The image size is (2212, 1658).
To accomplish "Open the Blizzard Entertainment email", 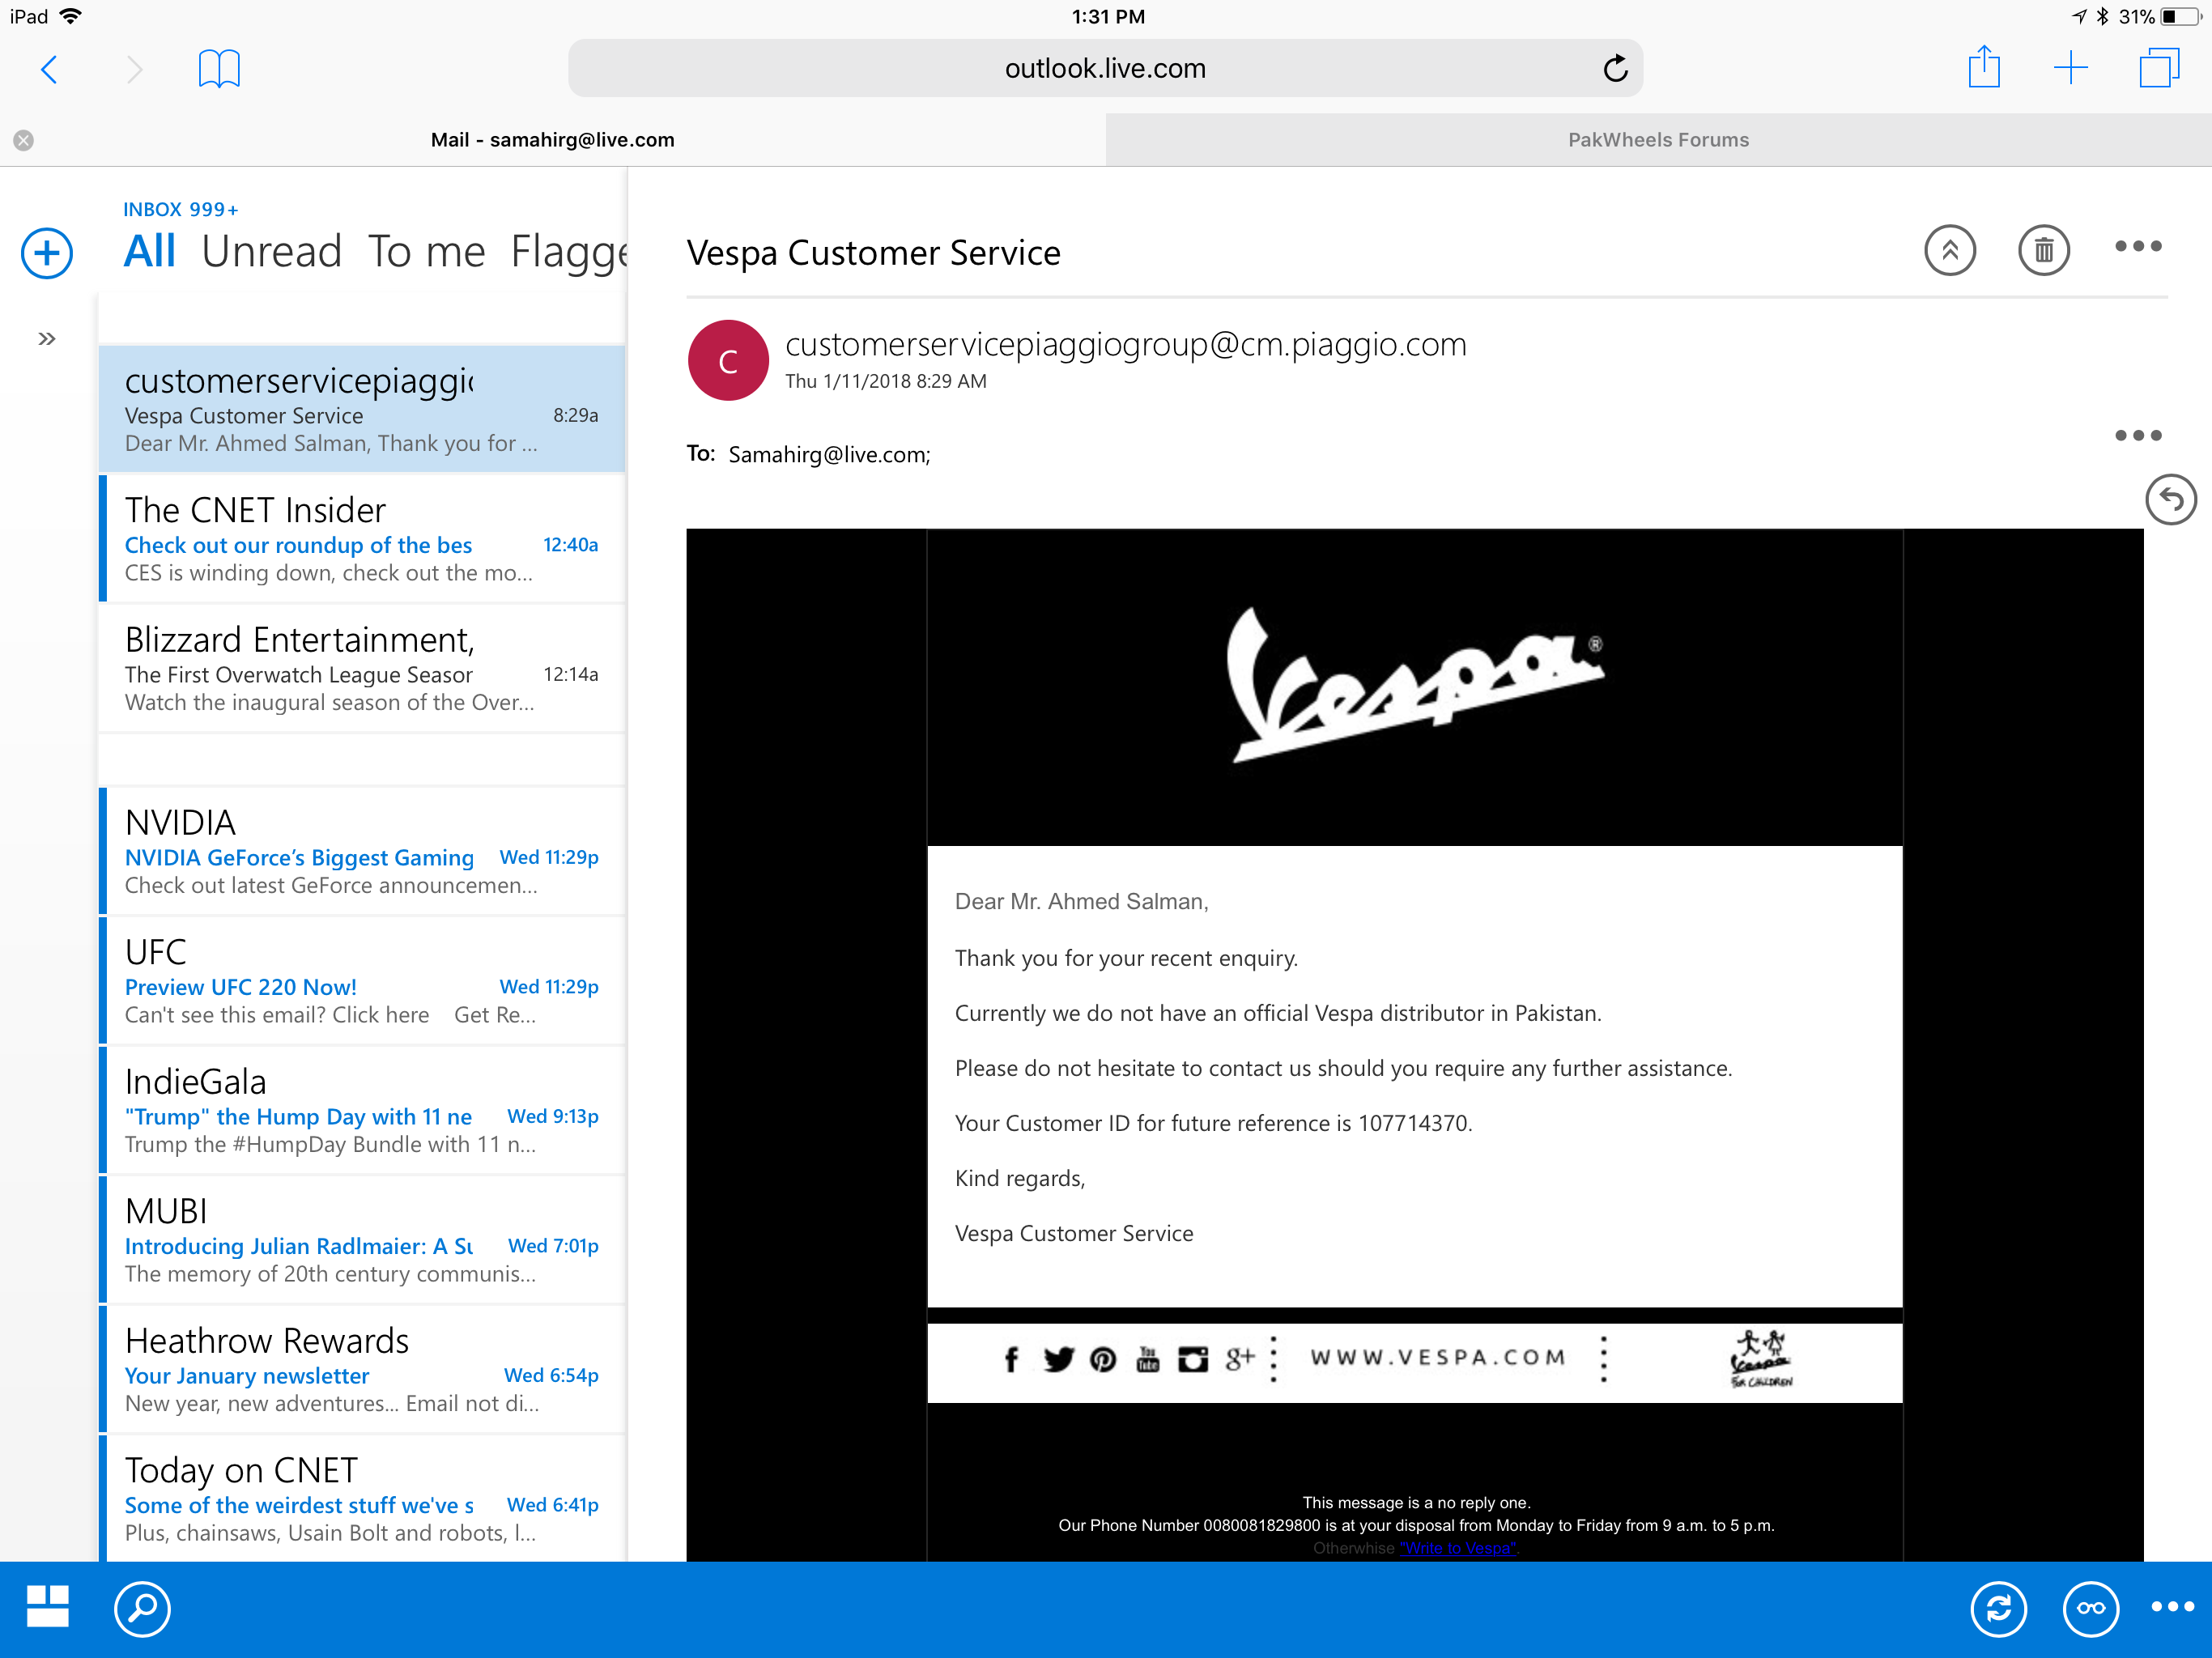I will tap(362, 668).
